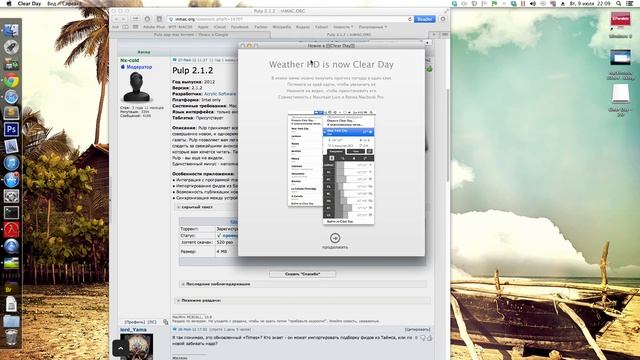This screenshot has height=360, width=640.
Task: Switch to the Google search Safari tab
Action: pyautogui.click(x=191, y=35)
